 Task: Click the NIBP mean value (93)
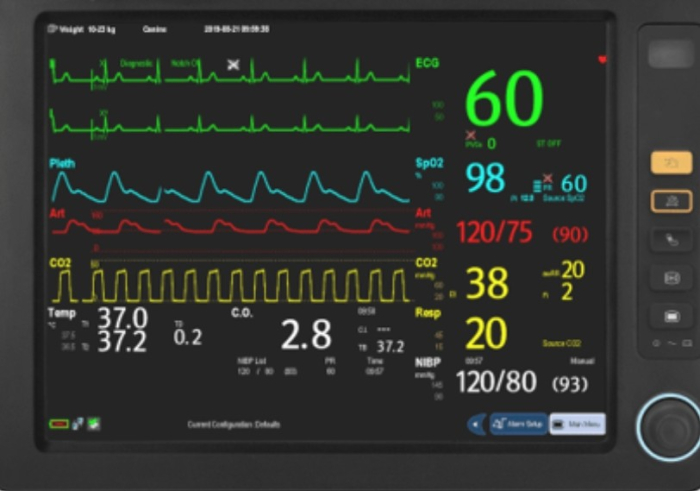(570, 384)
